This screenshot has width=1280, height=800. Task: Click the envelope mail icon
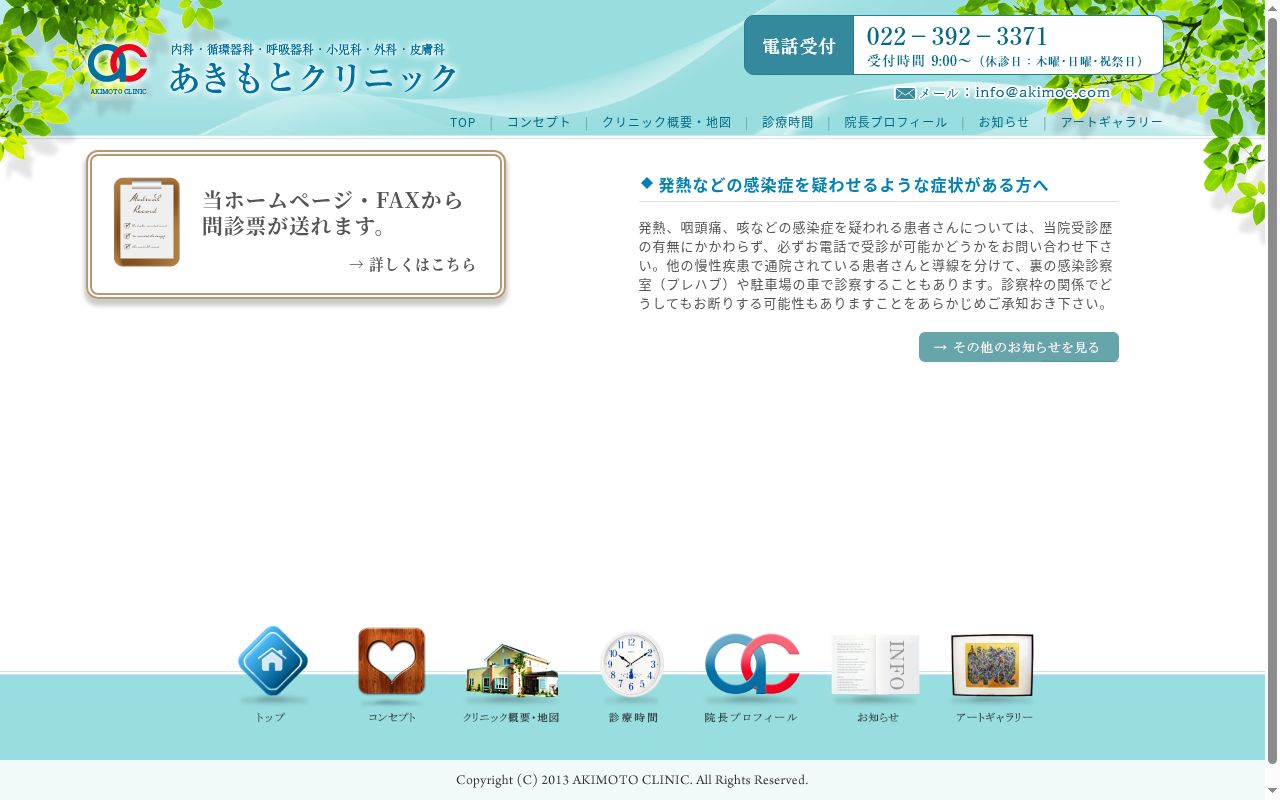point(905,93)
